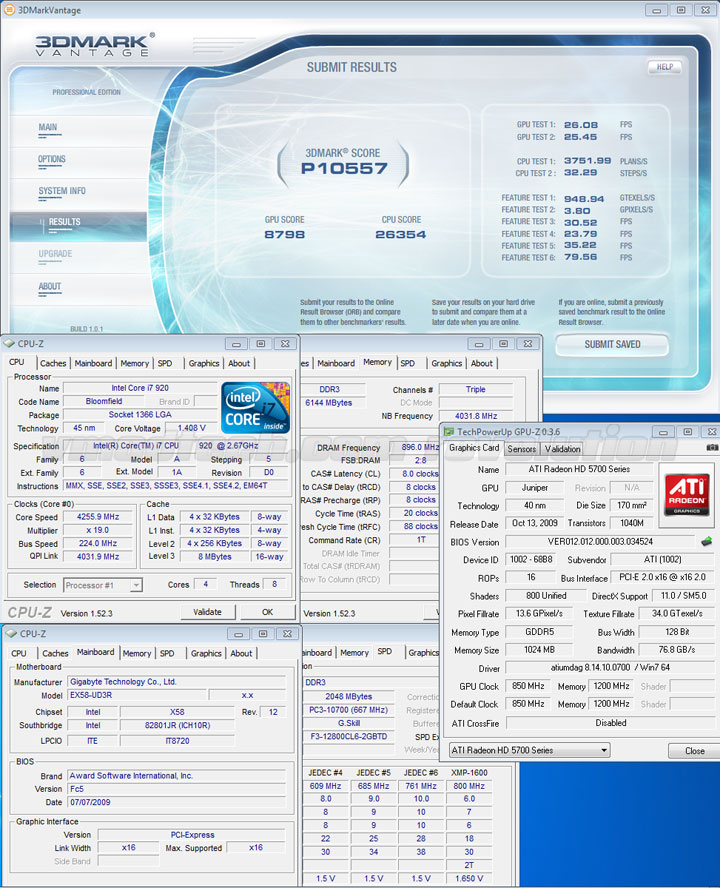
Task: Click the DRAM Frequency 896.0 MHz value
Action: [x=415, y=447]
